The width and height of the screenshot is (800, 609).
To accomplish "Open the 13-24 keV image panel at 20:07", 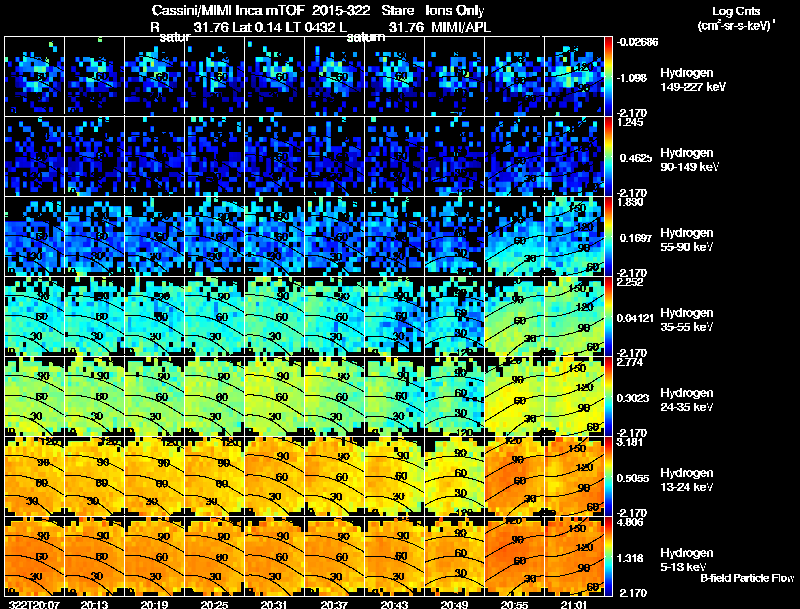I will pos(34,476).
